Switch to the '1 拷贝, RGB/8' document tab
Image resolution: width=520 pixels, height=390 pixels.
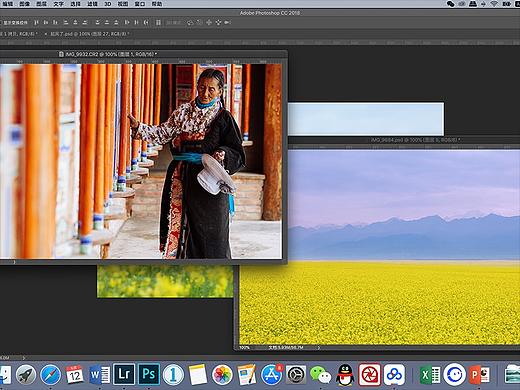(x=19, y=34)
